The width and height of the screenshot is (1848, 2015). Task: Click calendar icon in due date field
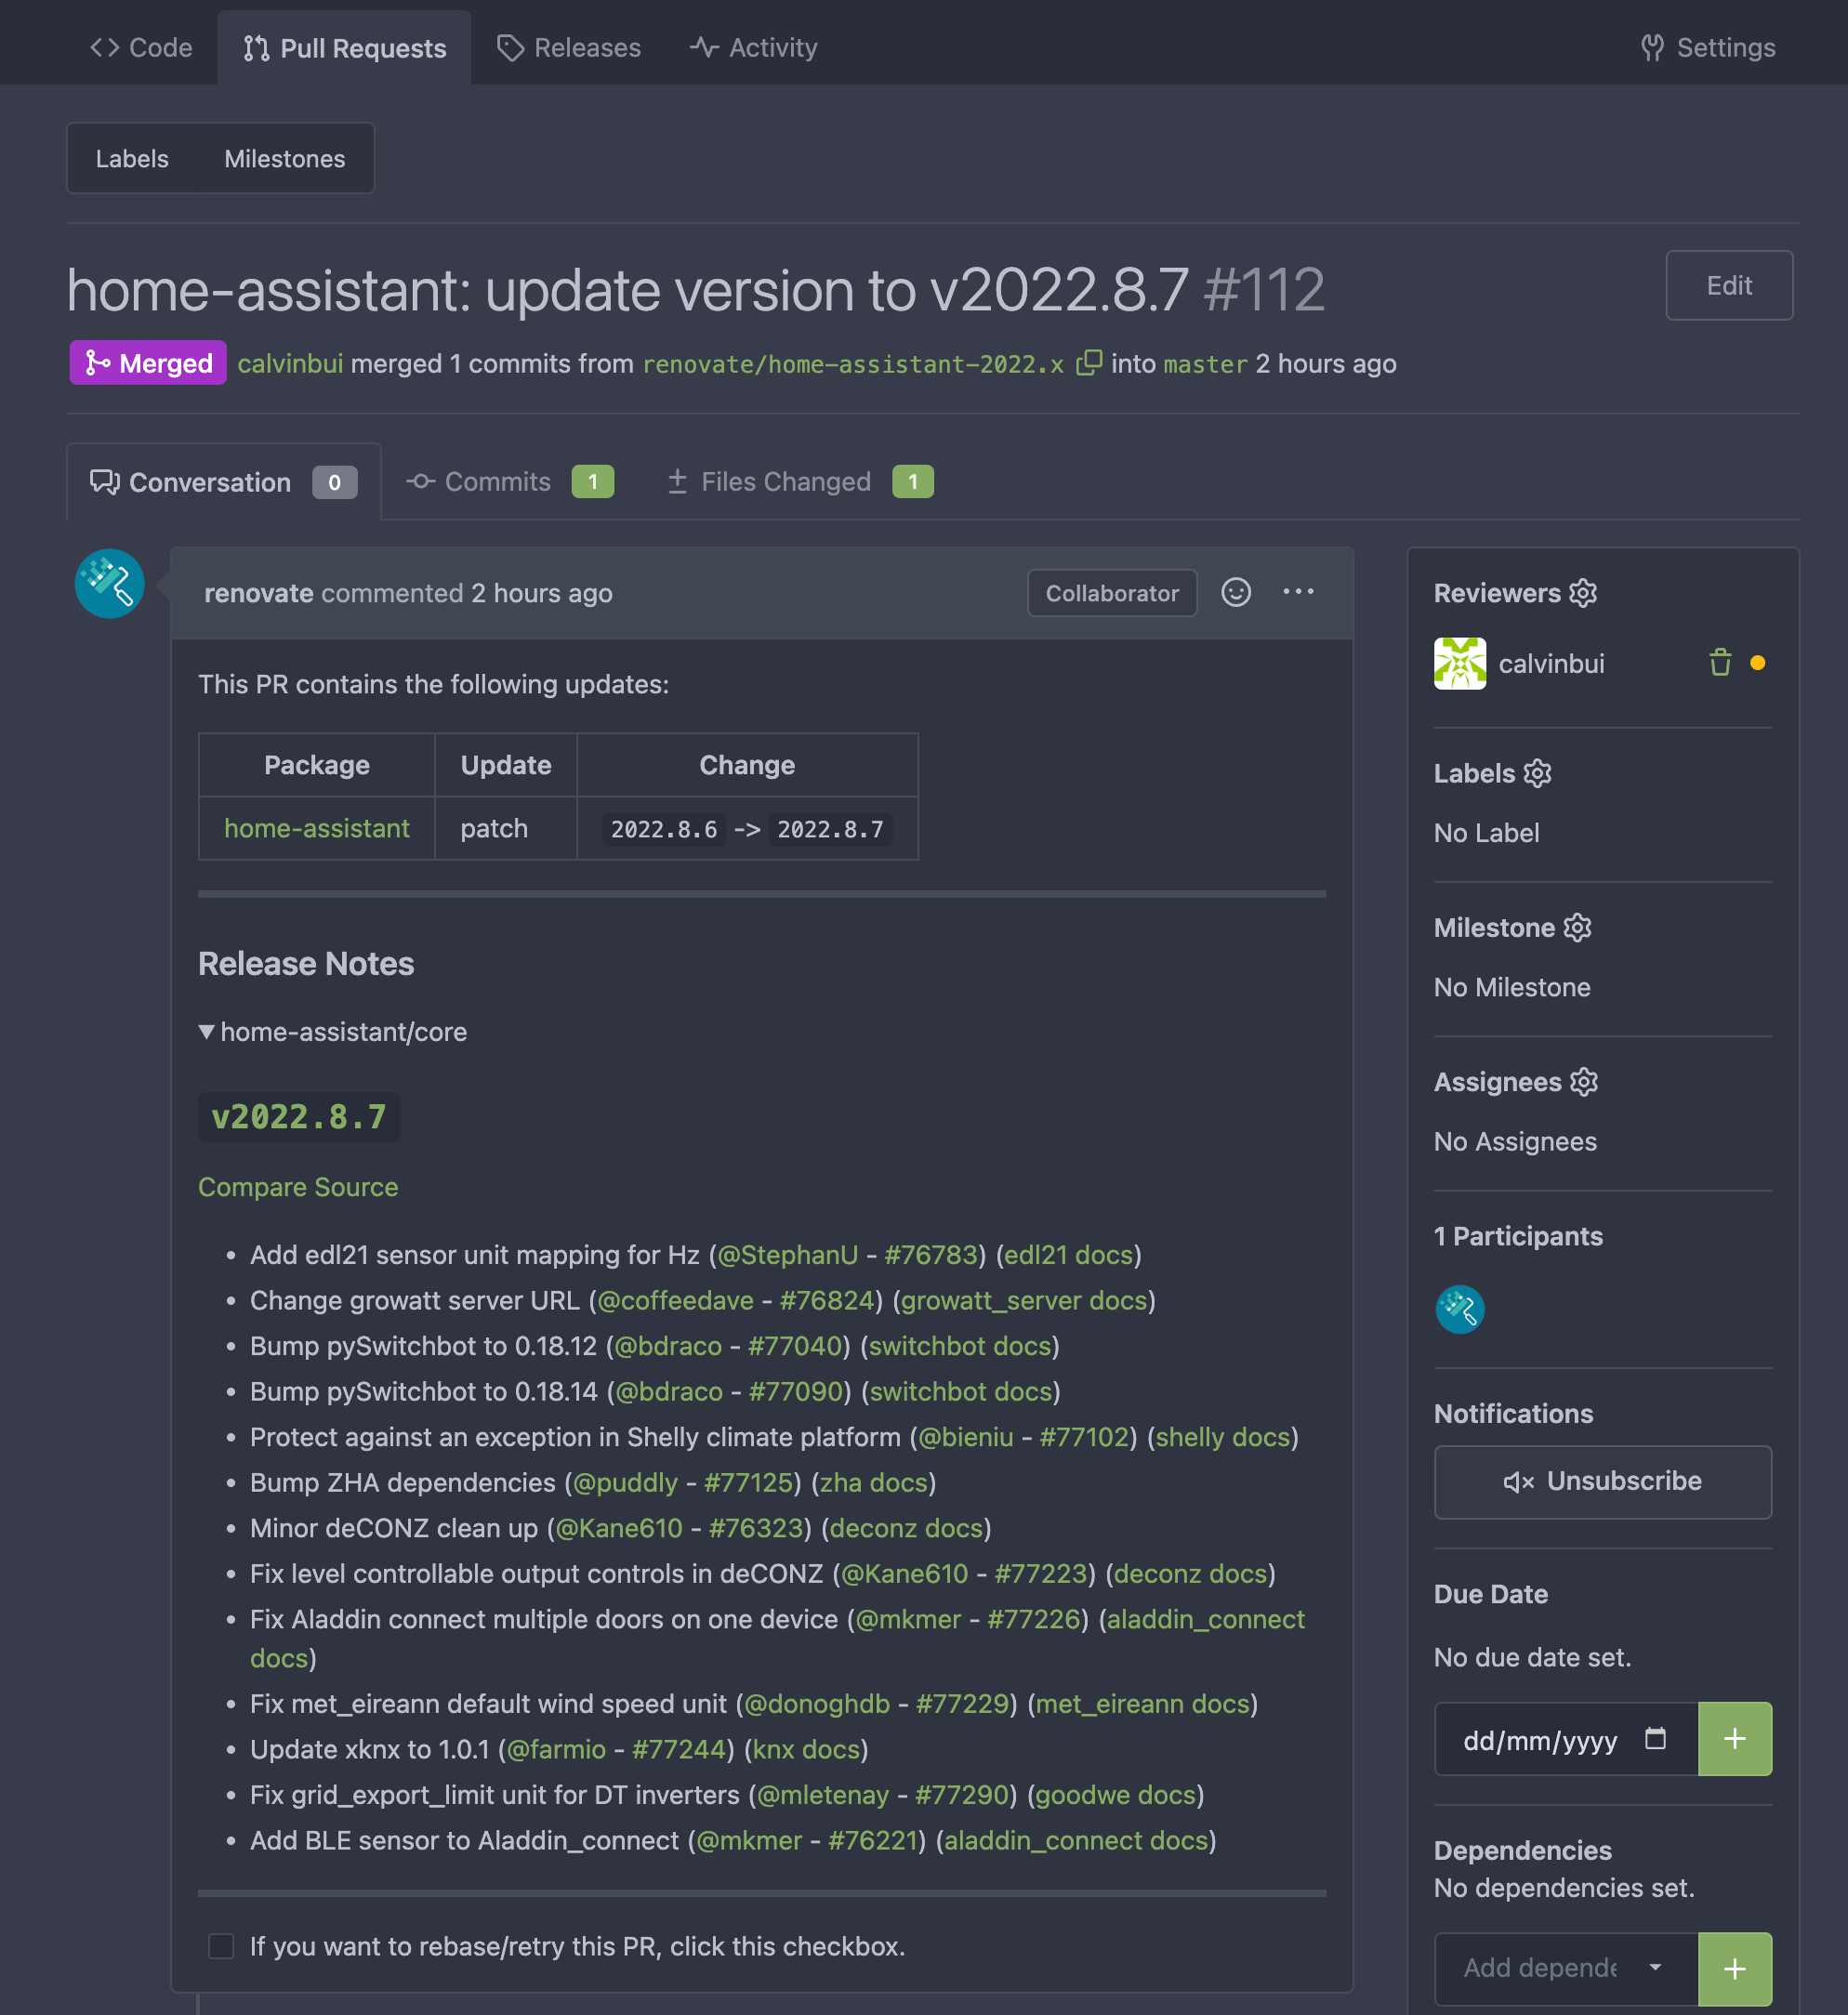pyautogui.click(x=1655, y=1739)
